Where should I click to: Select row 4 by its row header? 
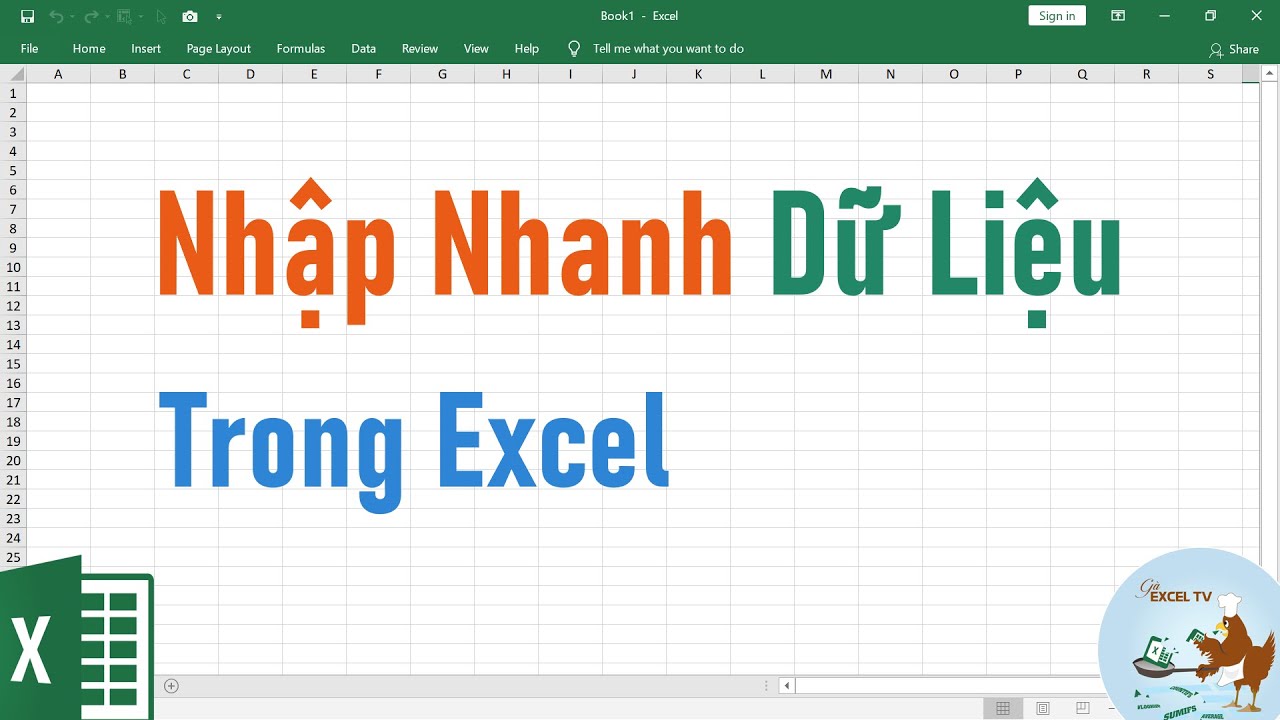click(13, 151)
